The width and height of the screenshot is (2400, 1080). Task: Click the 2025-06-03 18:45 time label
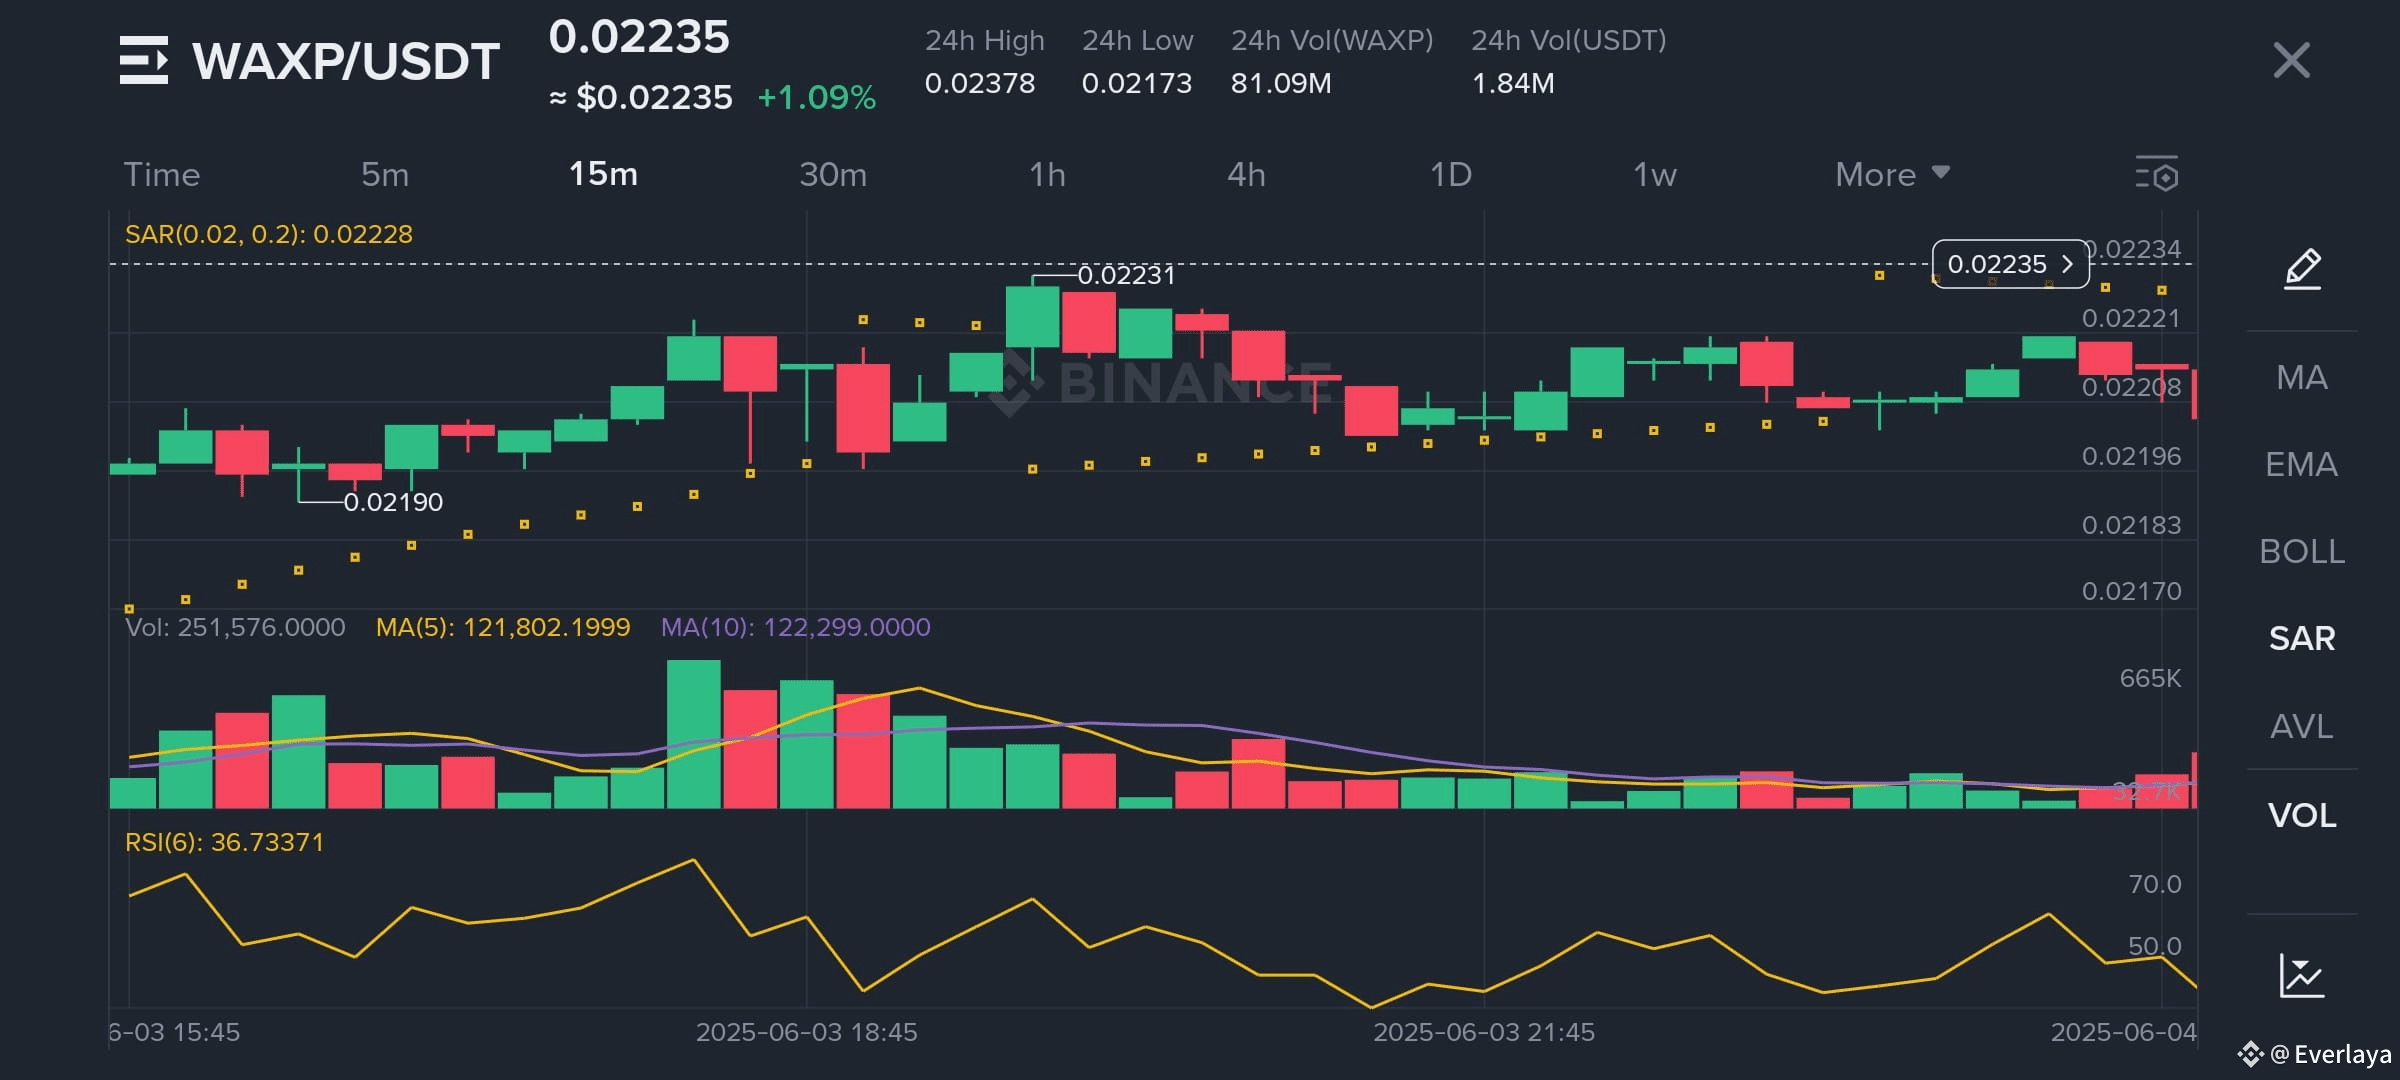806,1032
